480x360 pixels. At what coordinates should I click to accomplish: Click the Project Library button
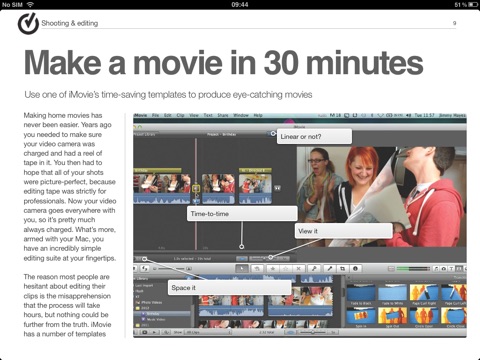click(144, 134)
